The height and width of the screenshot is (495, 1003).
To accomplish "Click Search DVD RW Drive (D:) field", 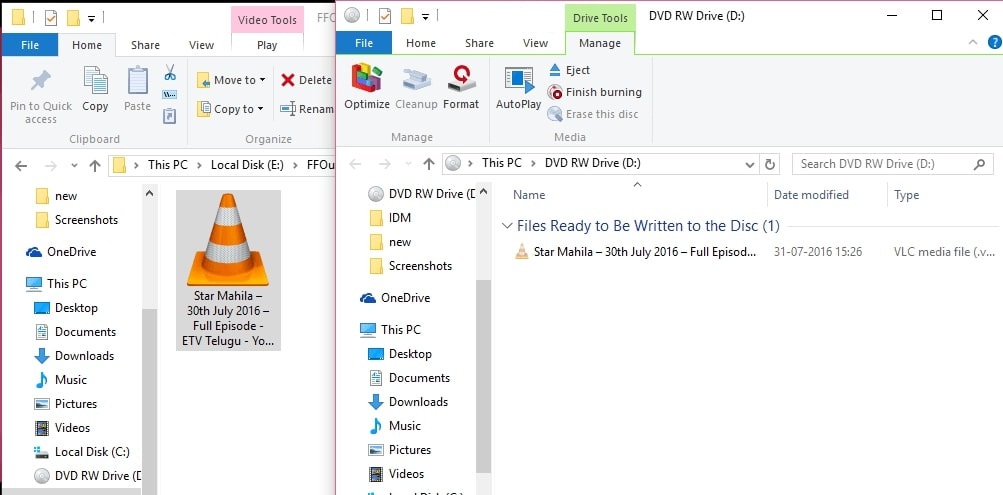I will pos(893,164).
